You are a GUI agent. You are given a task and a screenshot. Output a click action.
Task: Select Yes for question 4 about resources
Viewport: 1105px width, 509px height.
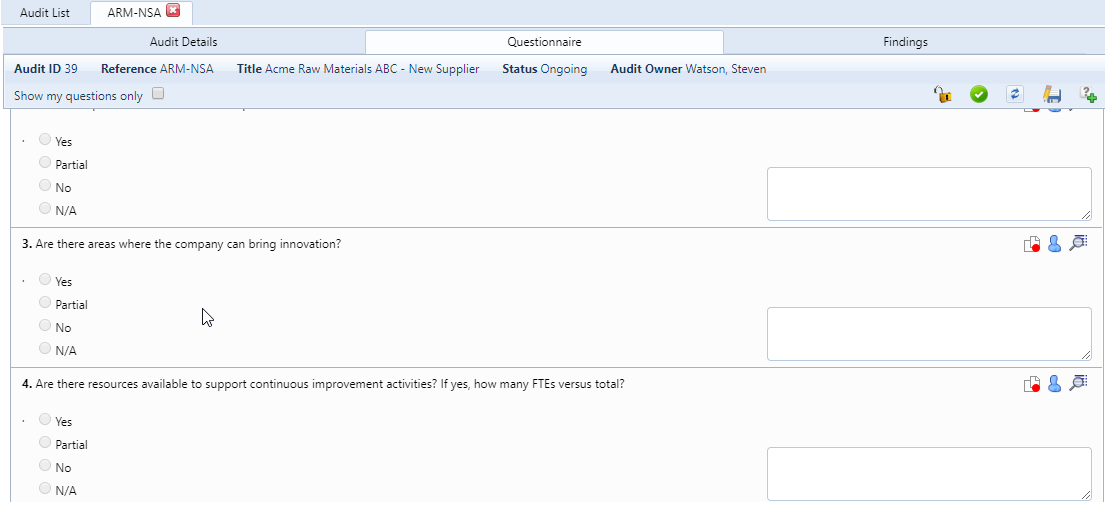click(x=45, y=419)
